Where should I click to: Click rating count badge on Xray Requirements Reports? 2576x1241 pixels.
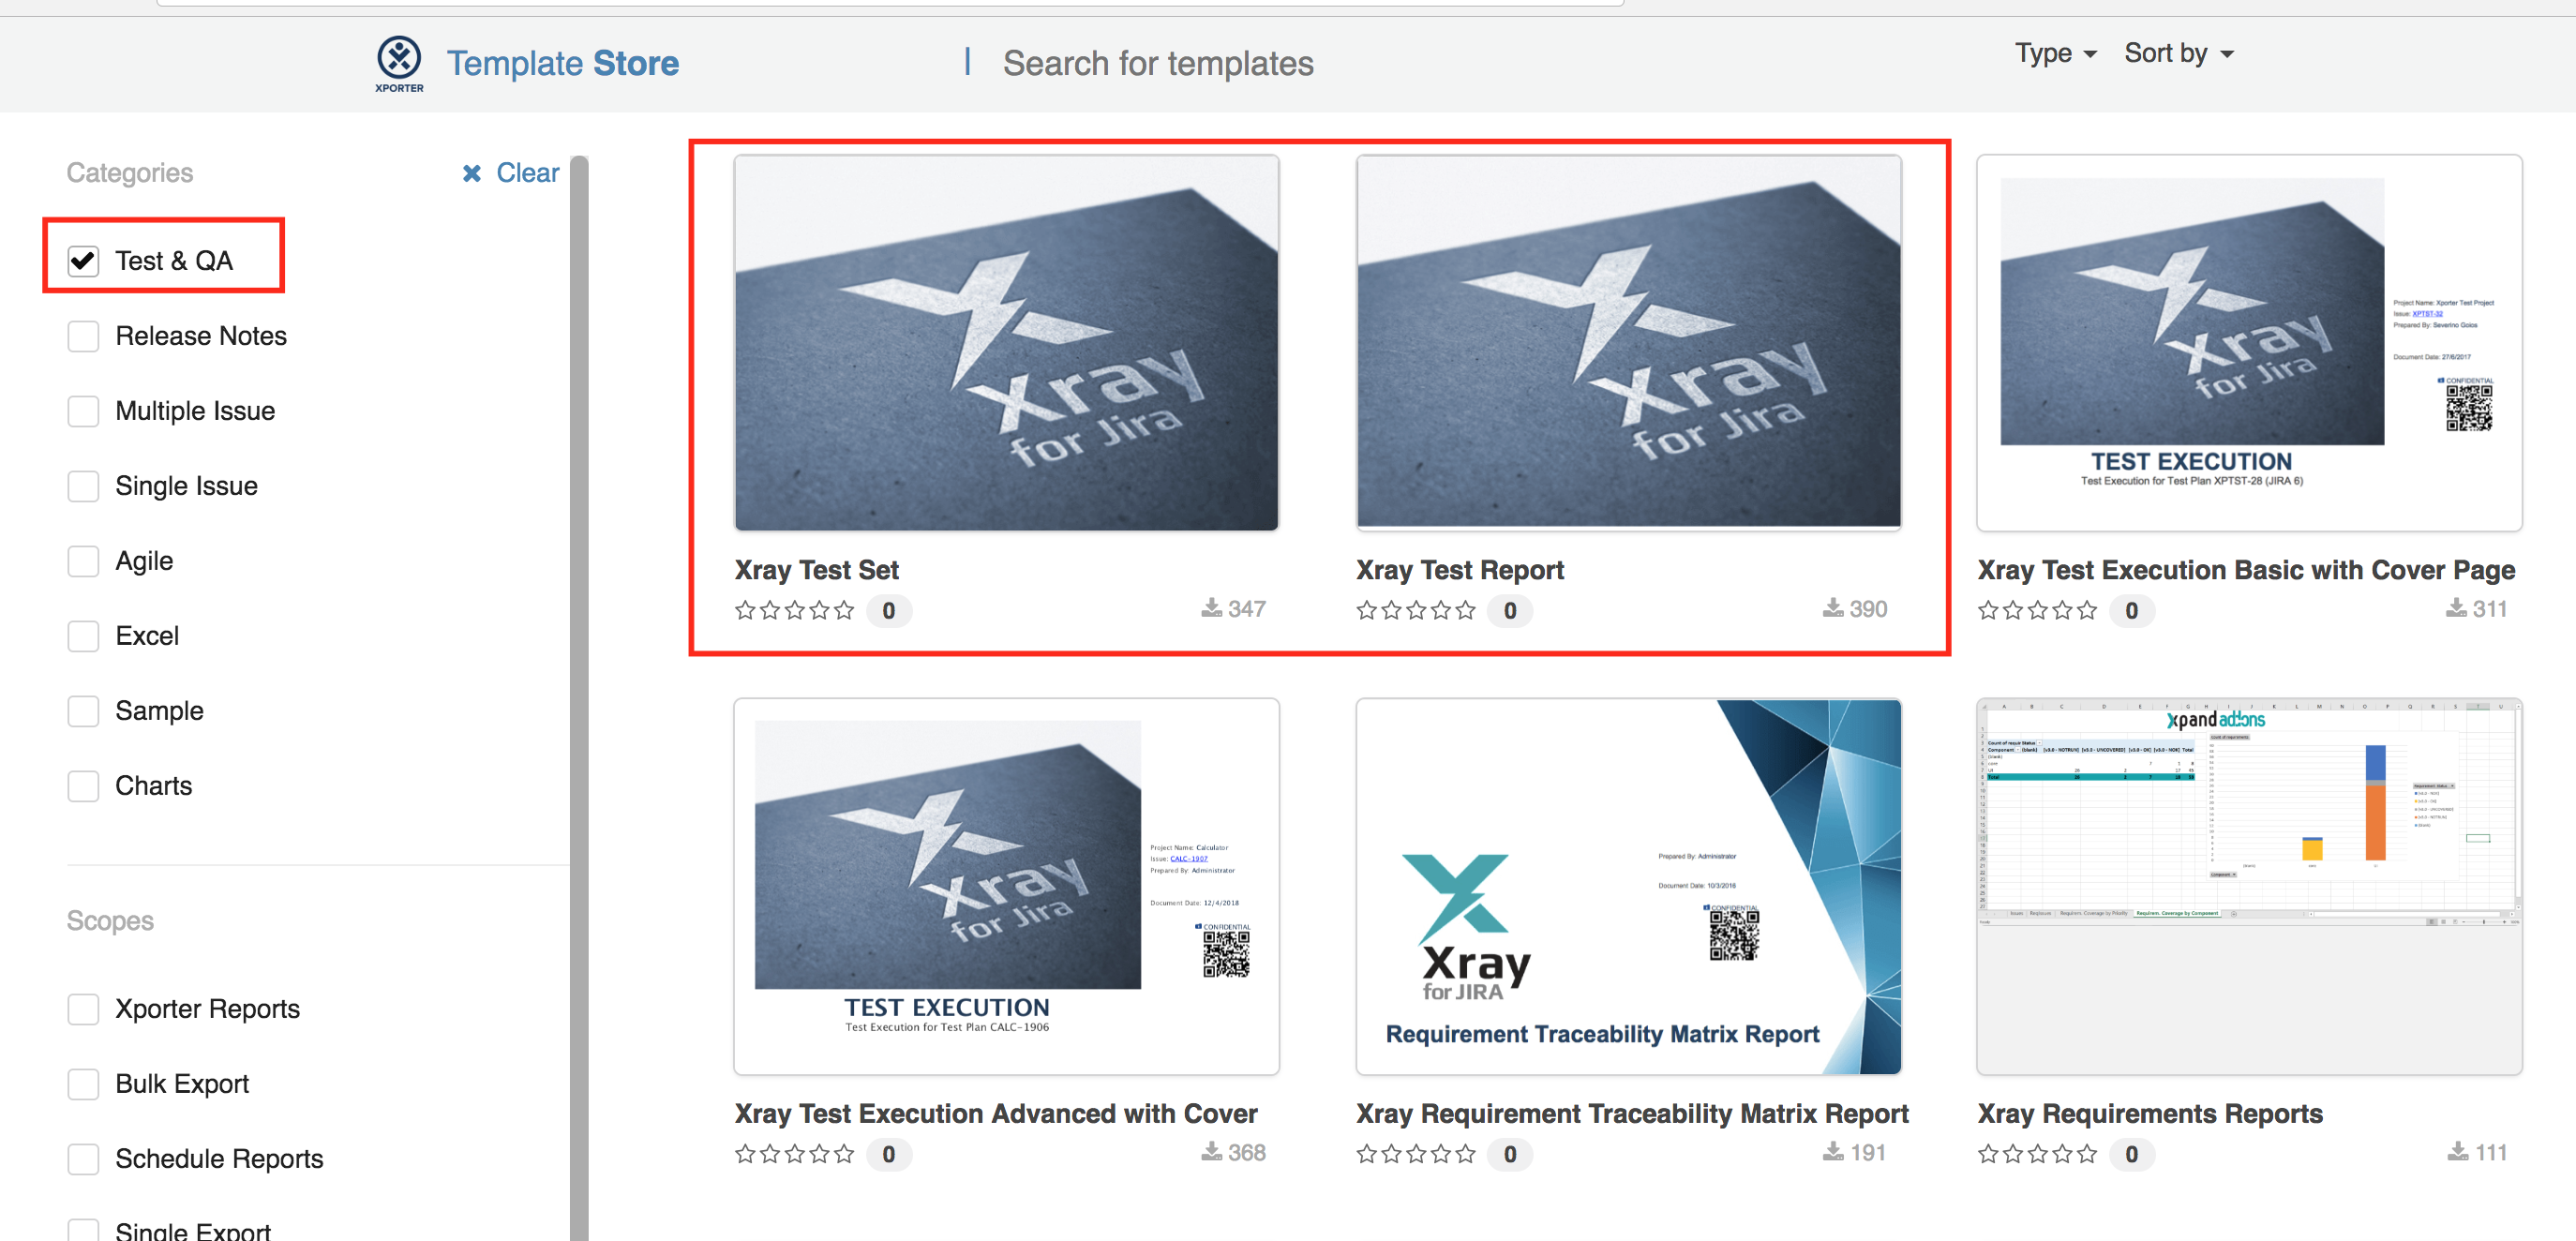click(2131, 1154)
